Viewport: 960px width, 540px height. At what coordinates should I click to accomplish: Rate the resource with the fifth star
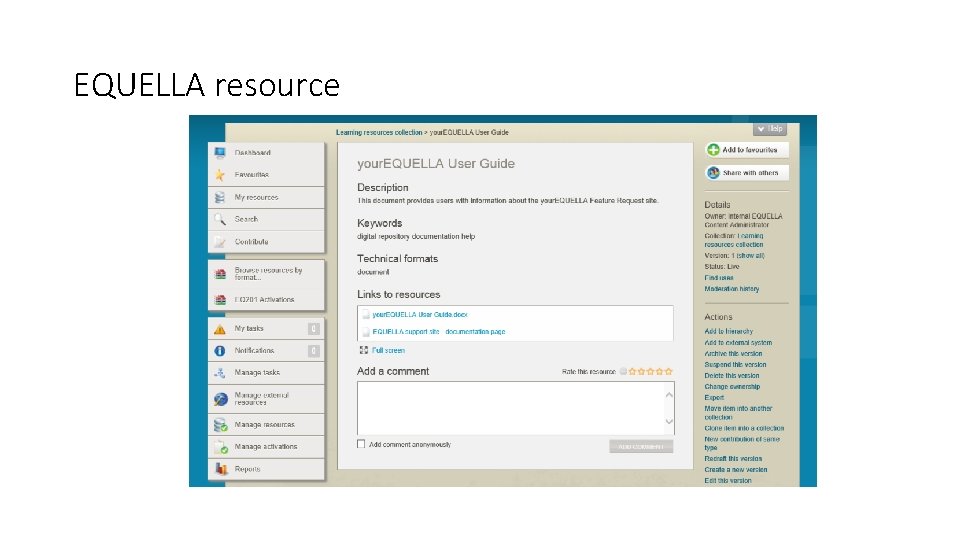pos(669,371)
